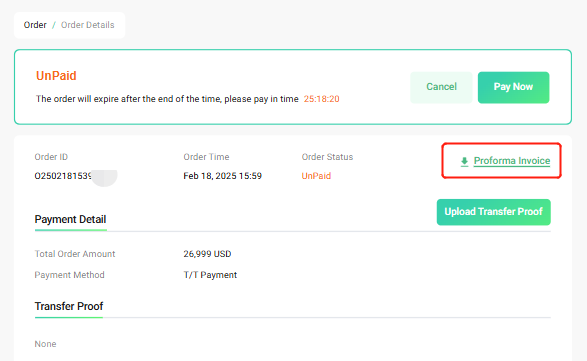Select the Order Details breadcrumb

coord(88,25)
